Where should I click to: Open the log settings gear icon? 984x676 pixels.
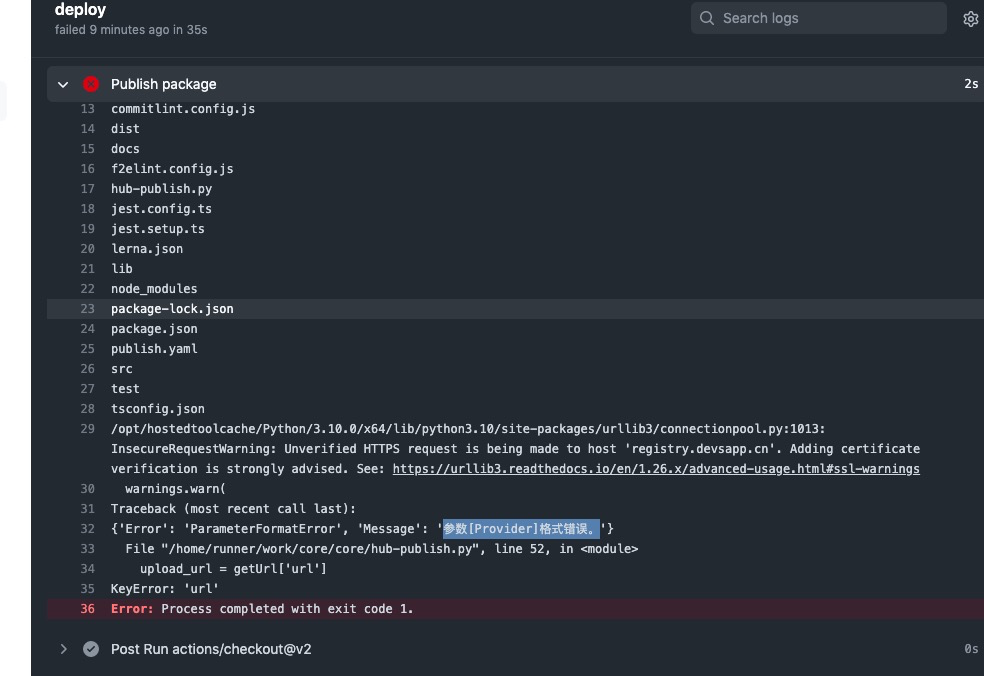click(969, 18)
